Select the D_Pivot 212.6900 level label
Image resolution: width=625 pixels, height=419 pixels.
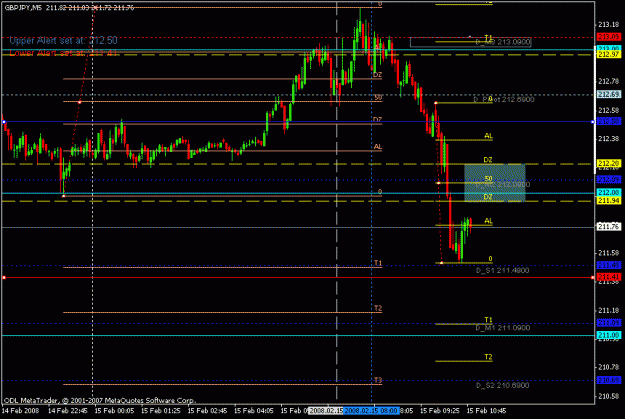pyautogui.click(x=504, y=100)
